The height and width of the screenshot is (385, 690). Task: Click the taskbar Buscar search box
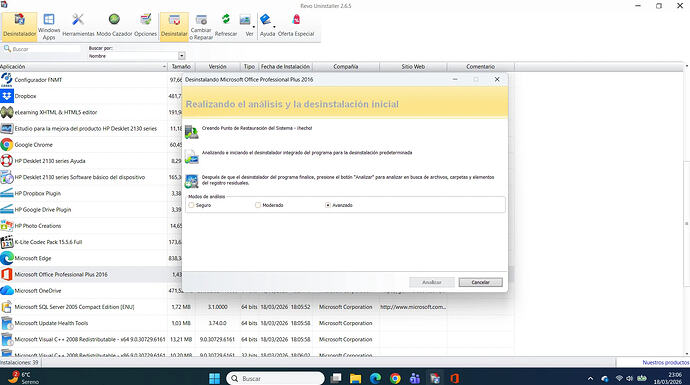(x=275, y=378)
